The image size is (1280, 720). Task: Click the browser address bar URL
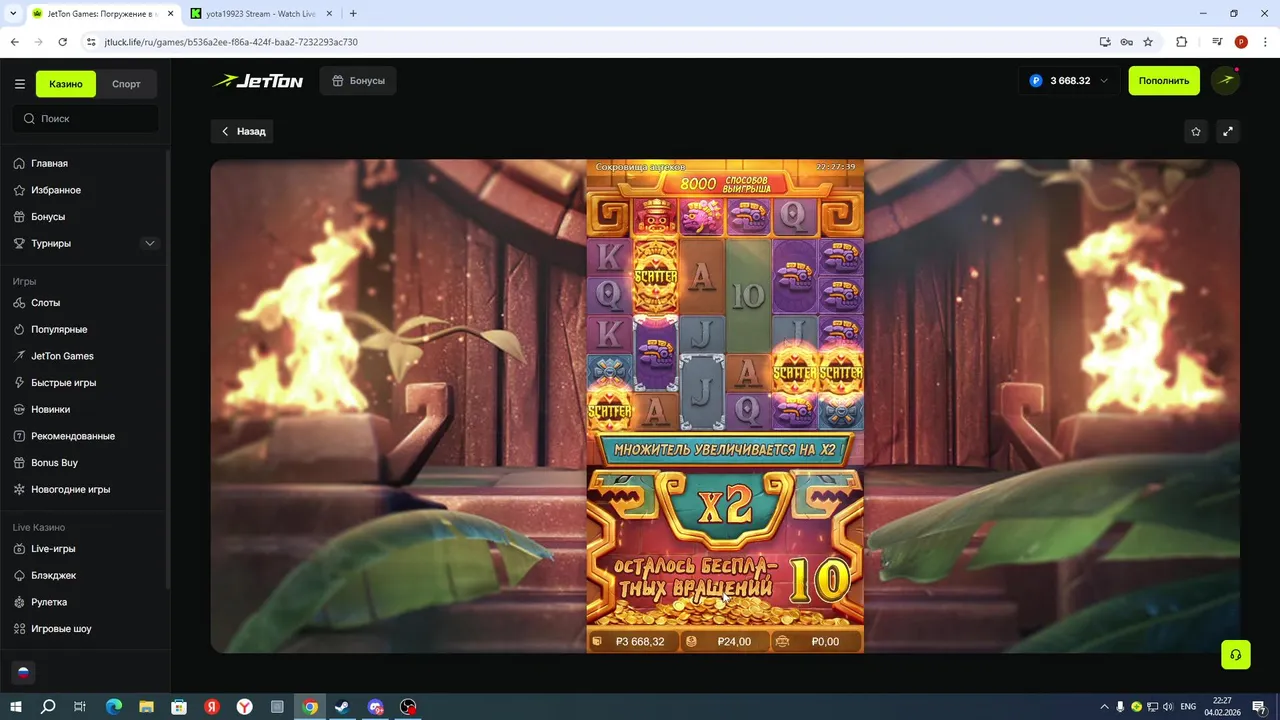tap(231, 42)
